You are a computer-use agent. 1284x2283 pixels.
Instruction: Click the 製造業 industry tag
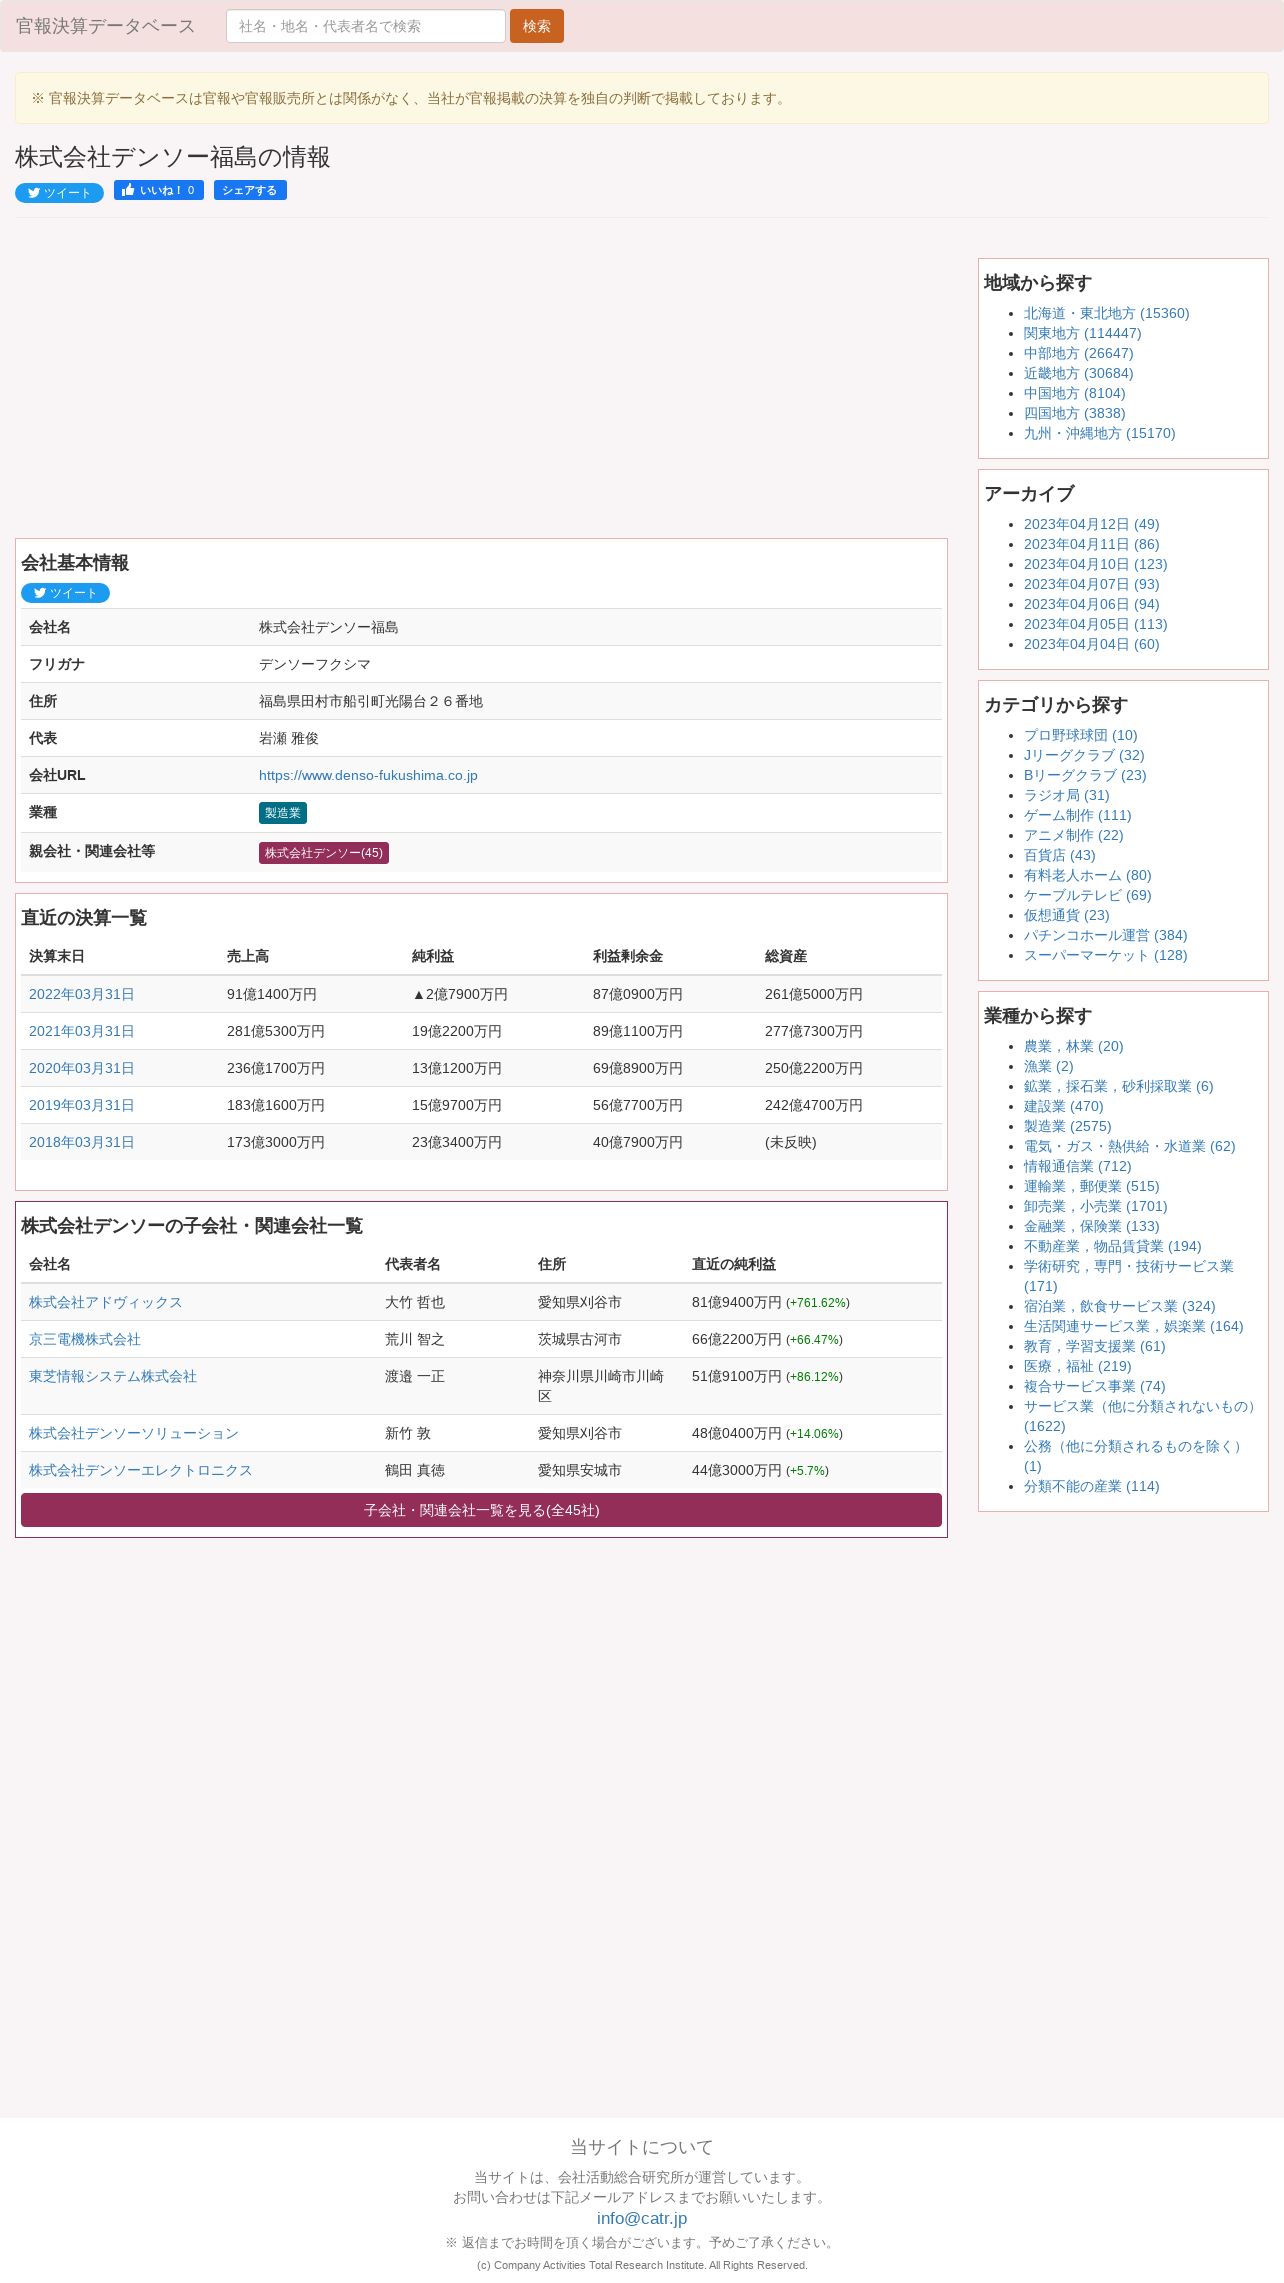tap(283, 813)
